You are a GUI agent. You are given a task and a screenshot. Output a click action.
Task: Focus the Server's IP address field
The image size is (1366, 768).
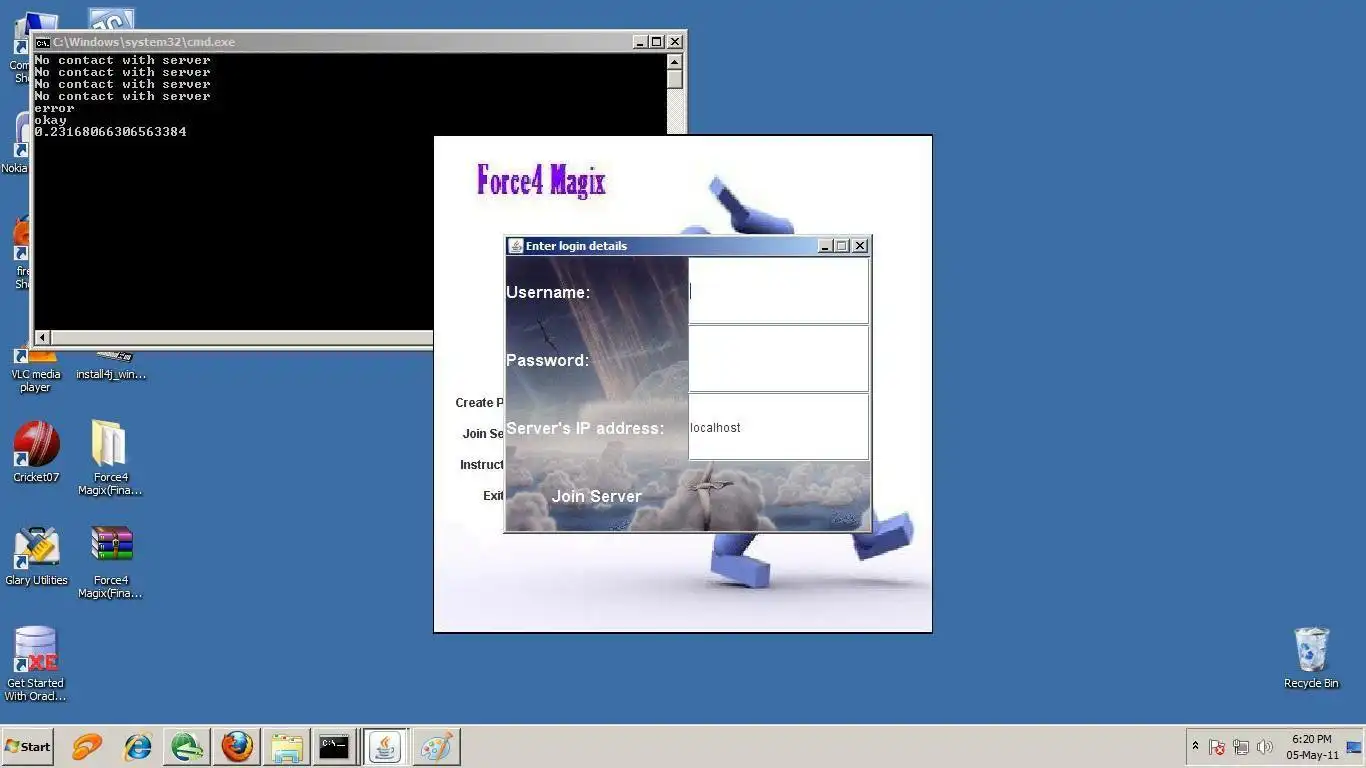point(778,427)
